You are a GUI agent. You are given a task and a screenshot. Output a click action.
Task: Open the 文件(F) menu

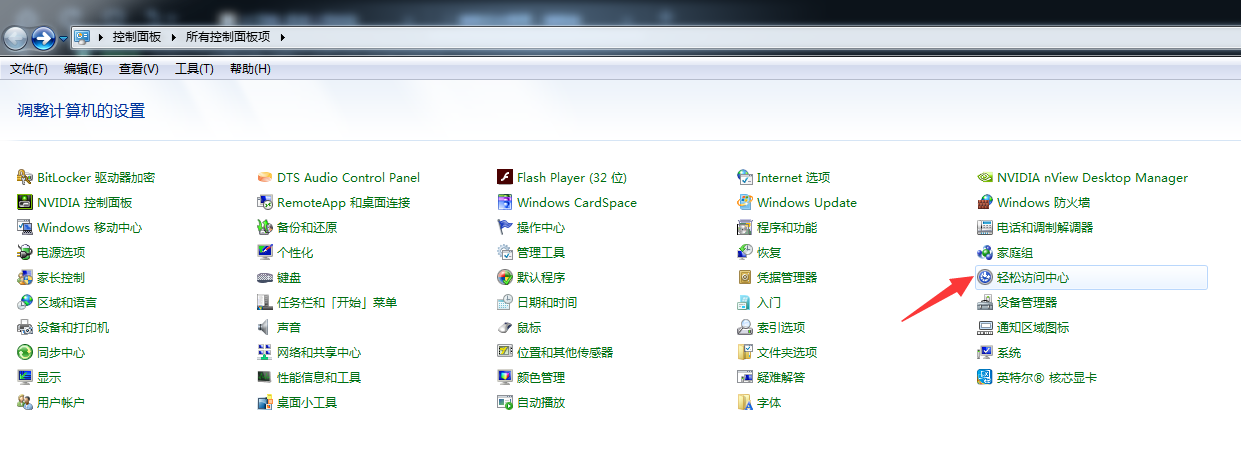point(29,69)
